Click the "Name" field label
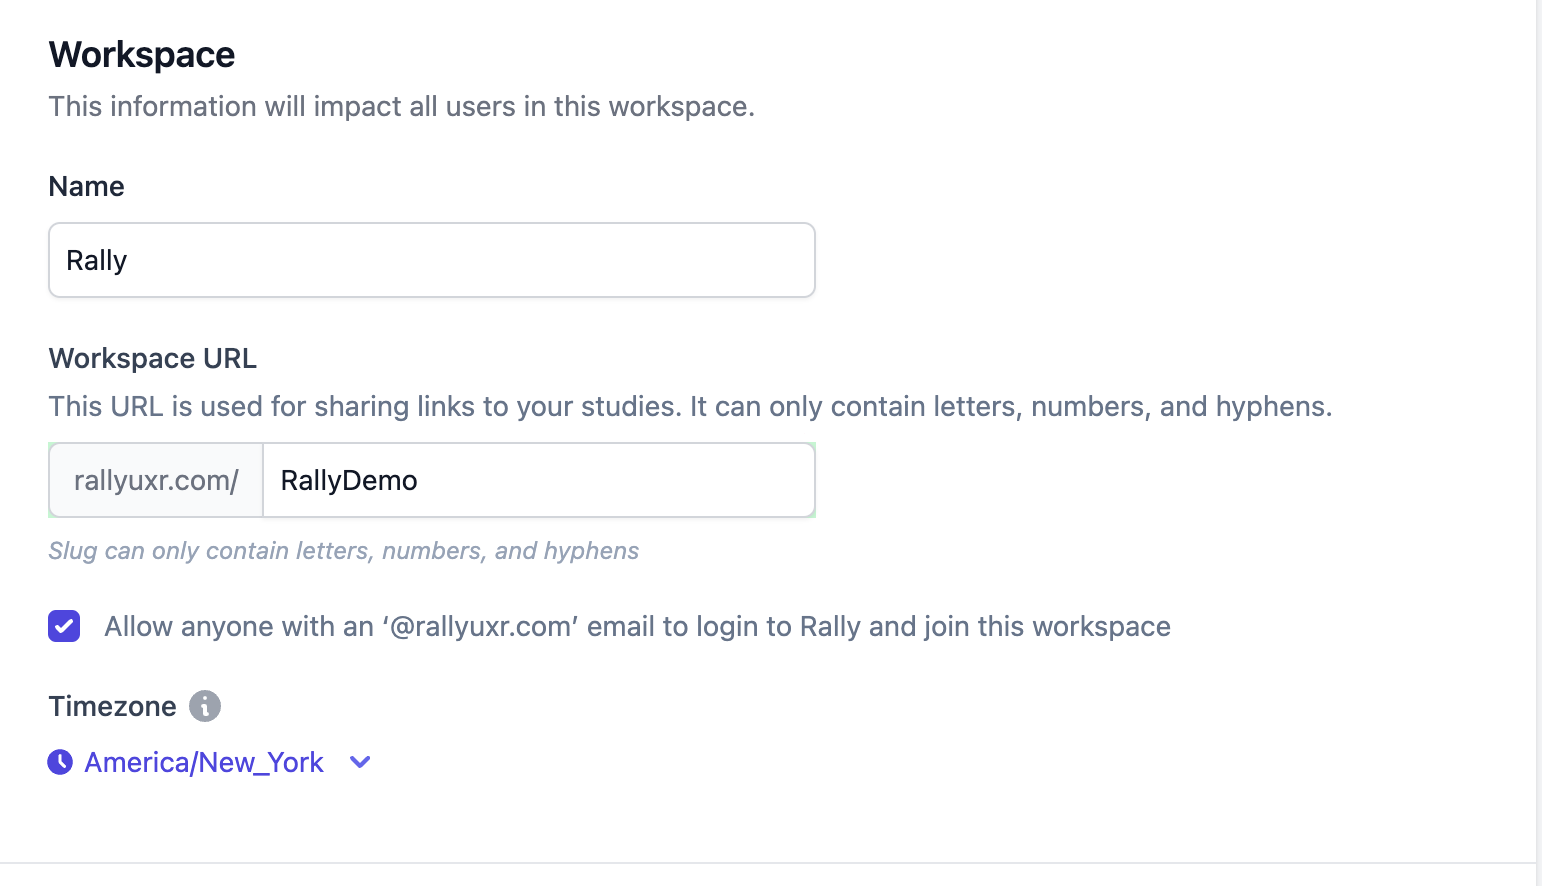This screenshot has height=886, width=1542. coord(87,186)
